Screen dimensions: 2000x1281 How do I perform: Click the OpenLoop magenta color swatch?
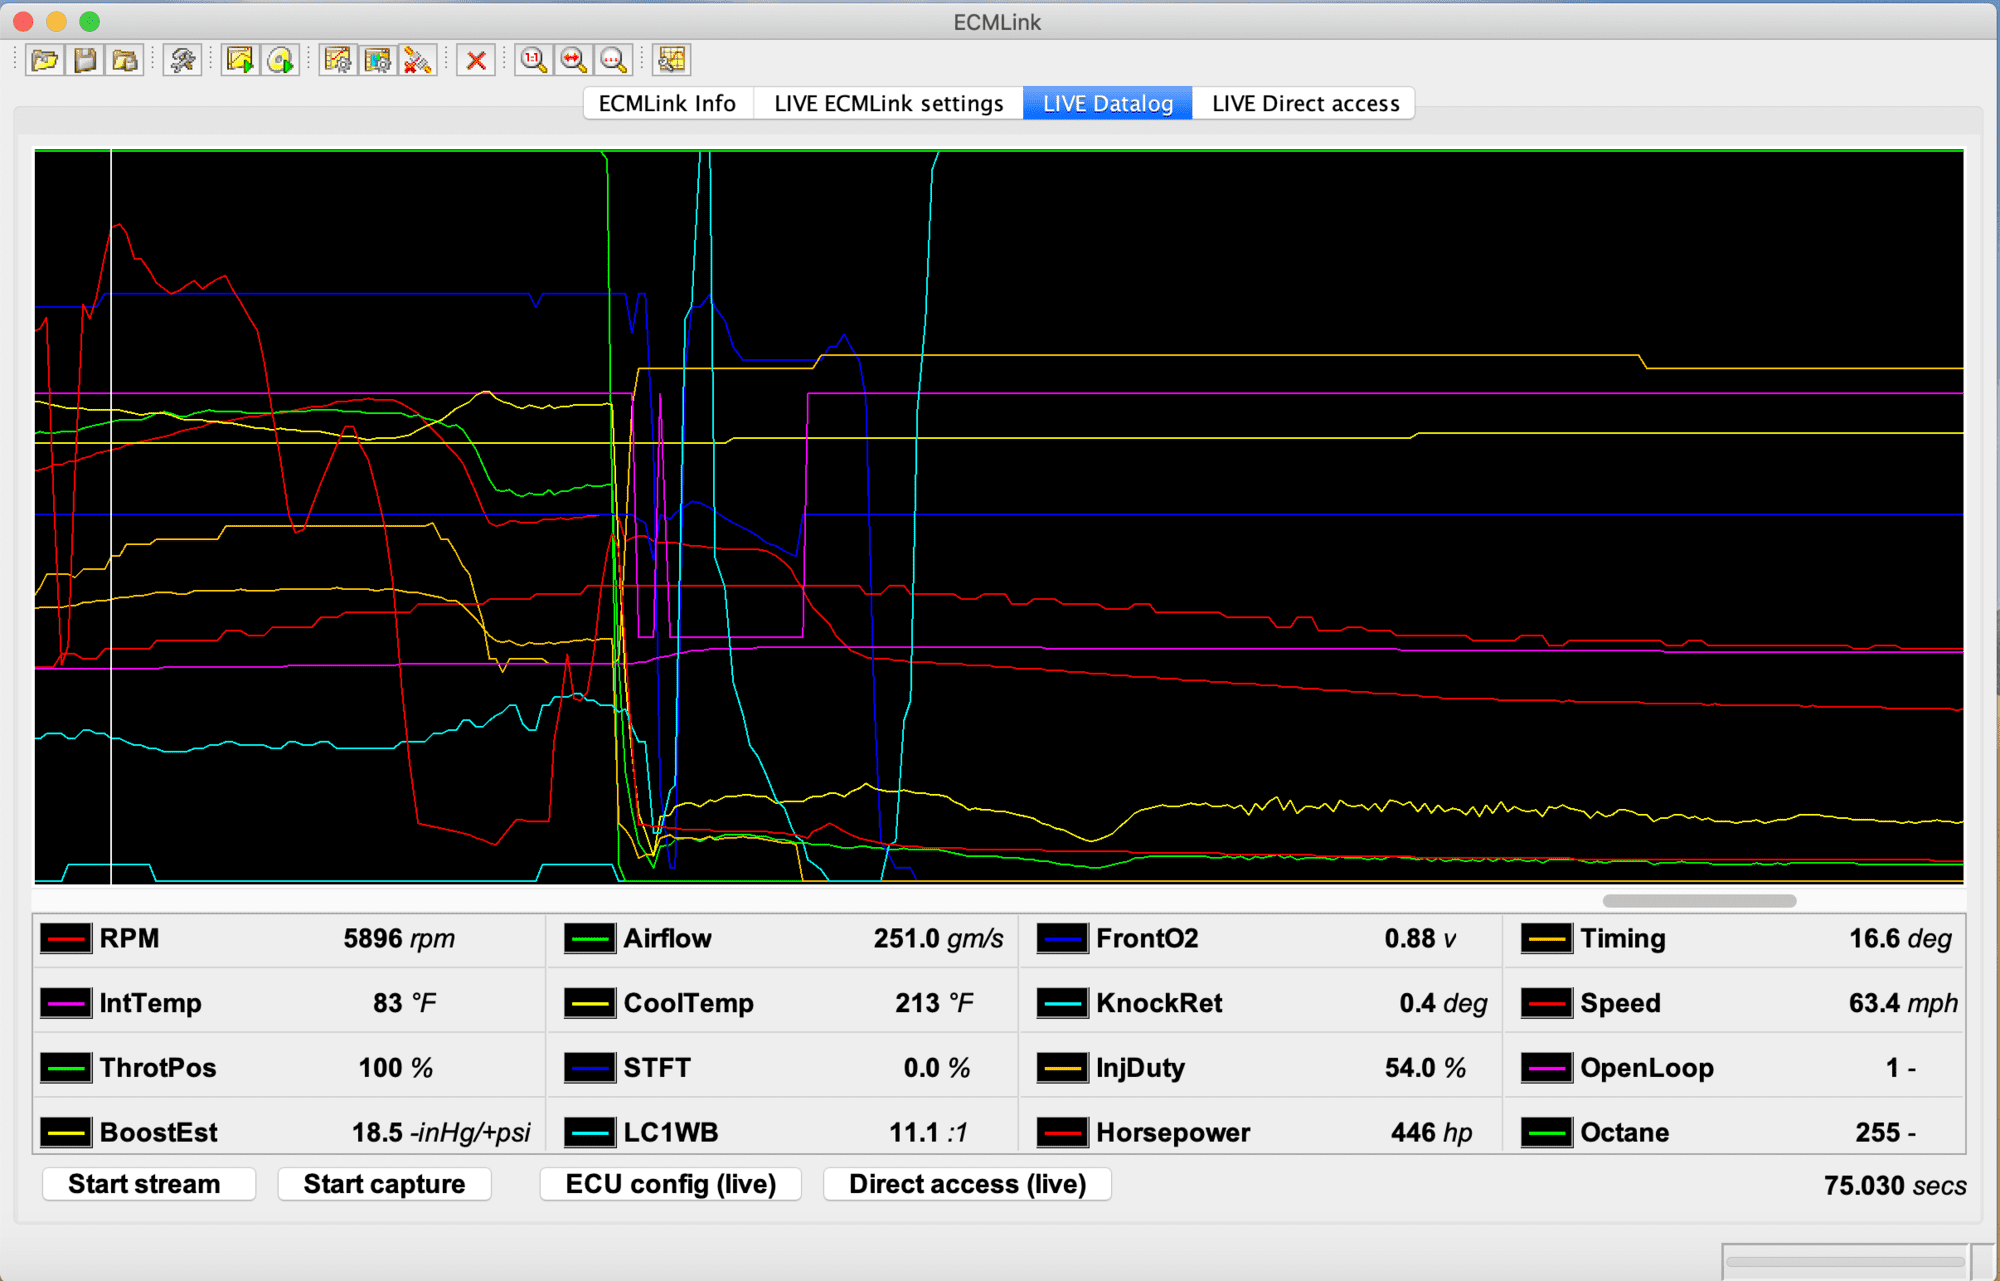[x=1546, y=1068]
